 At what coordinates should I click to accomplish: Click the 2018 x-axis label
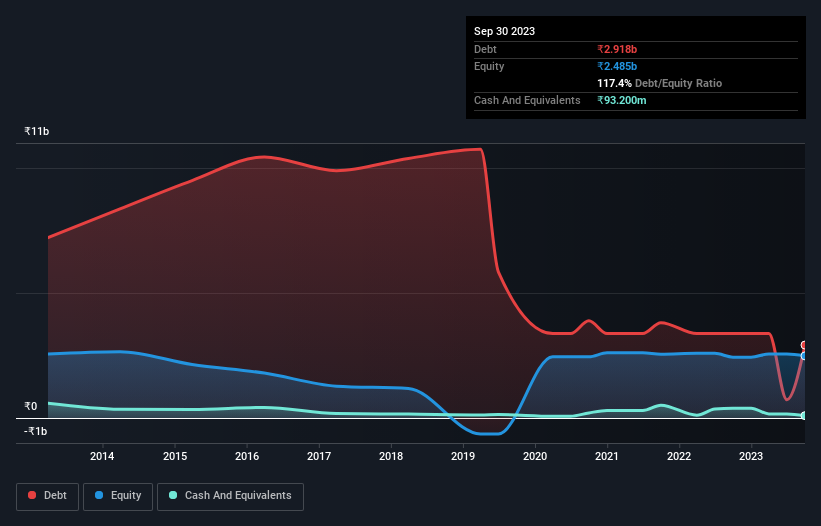point(391,456)
